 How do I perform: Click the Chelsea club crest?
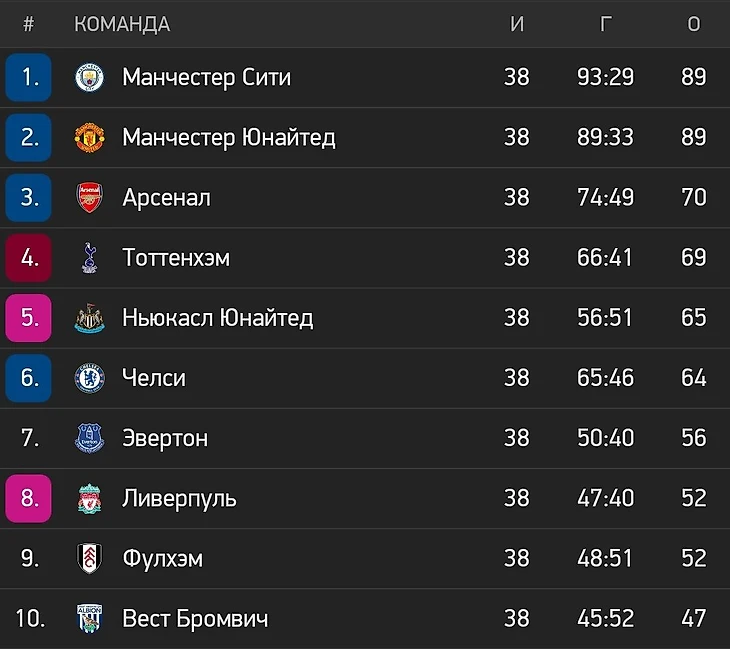tap(90, 378)
